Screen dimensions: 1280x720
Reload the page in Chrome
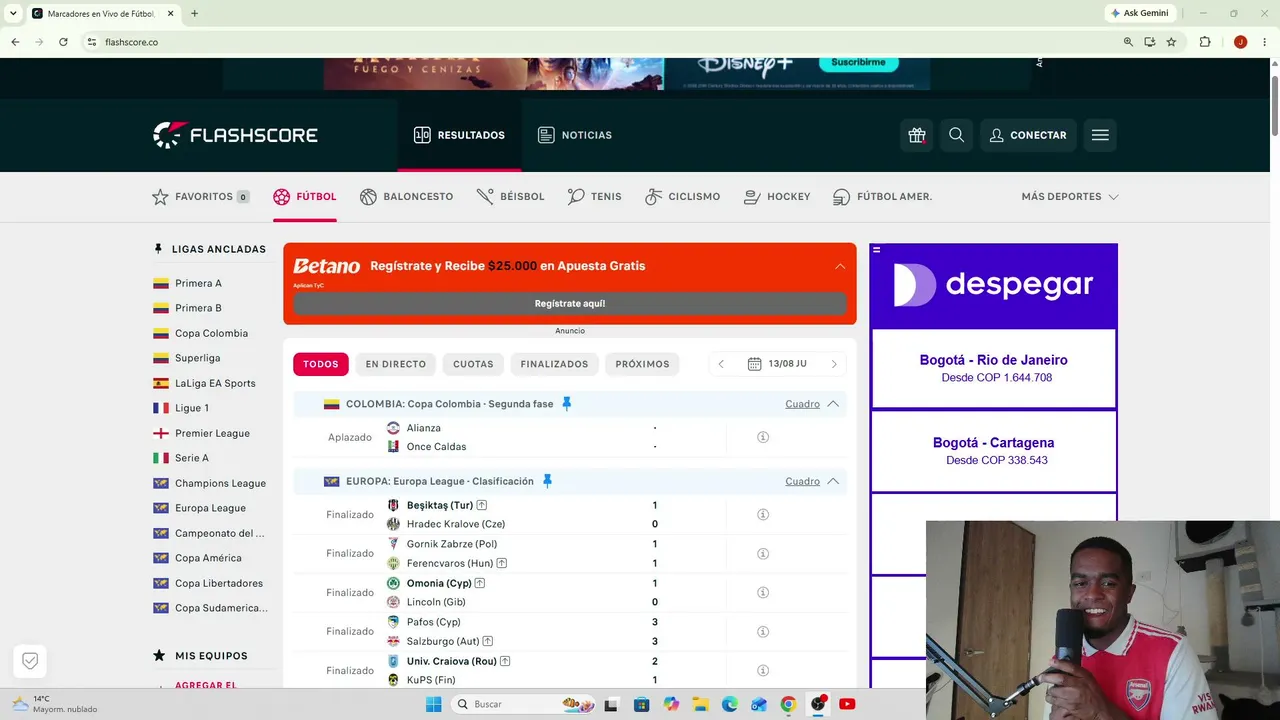tap(63, 42)
